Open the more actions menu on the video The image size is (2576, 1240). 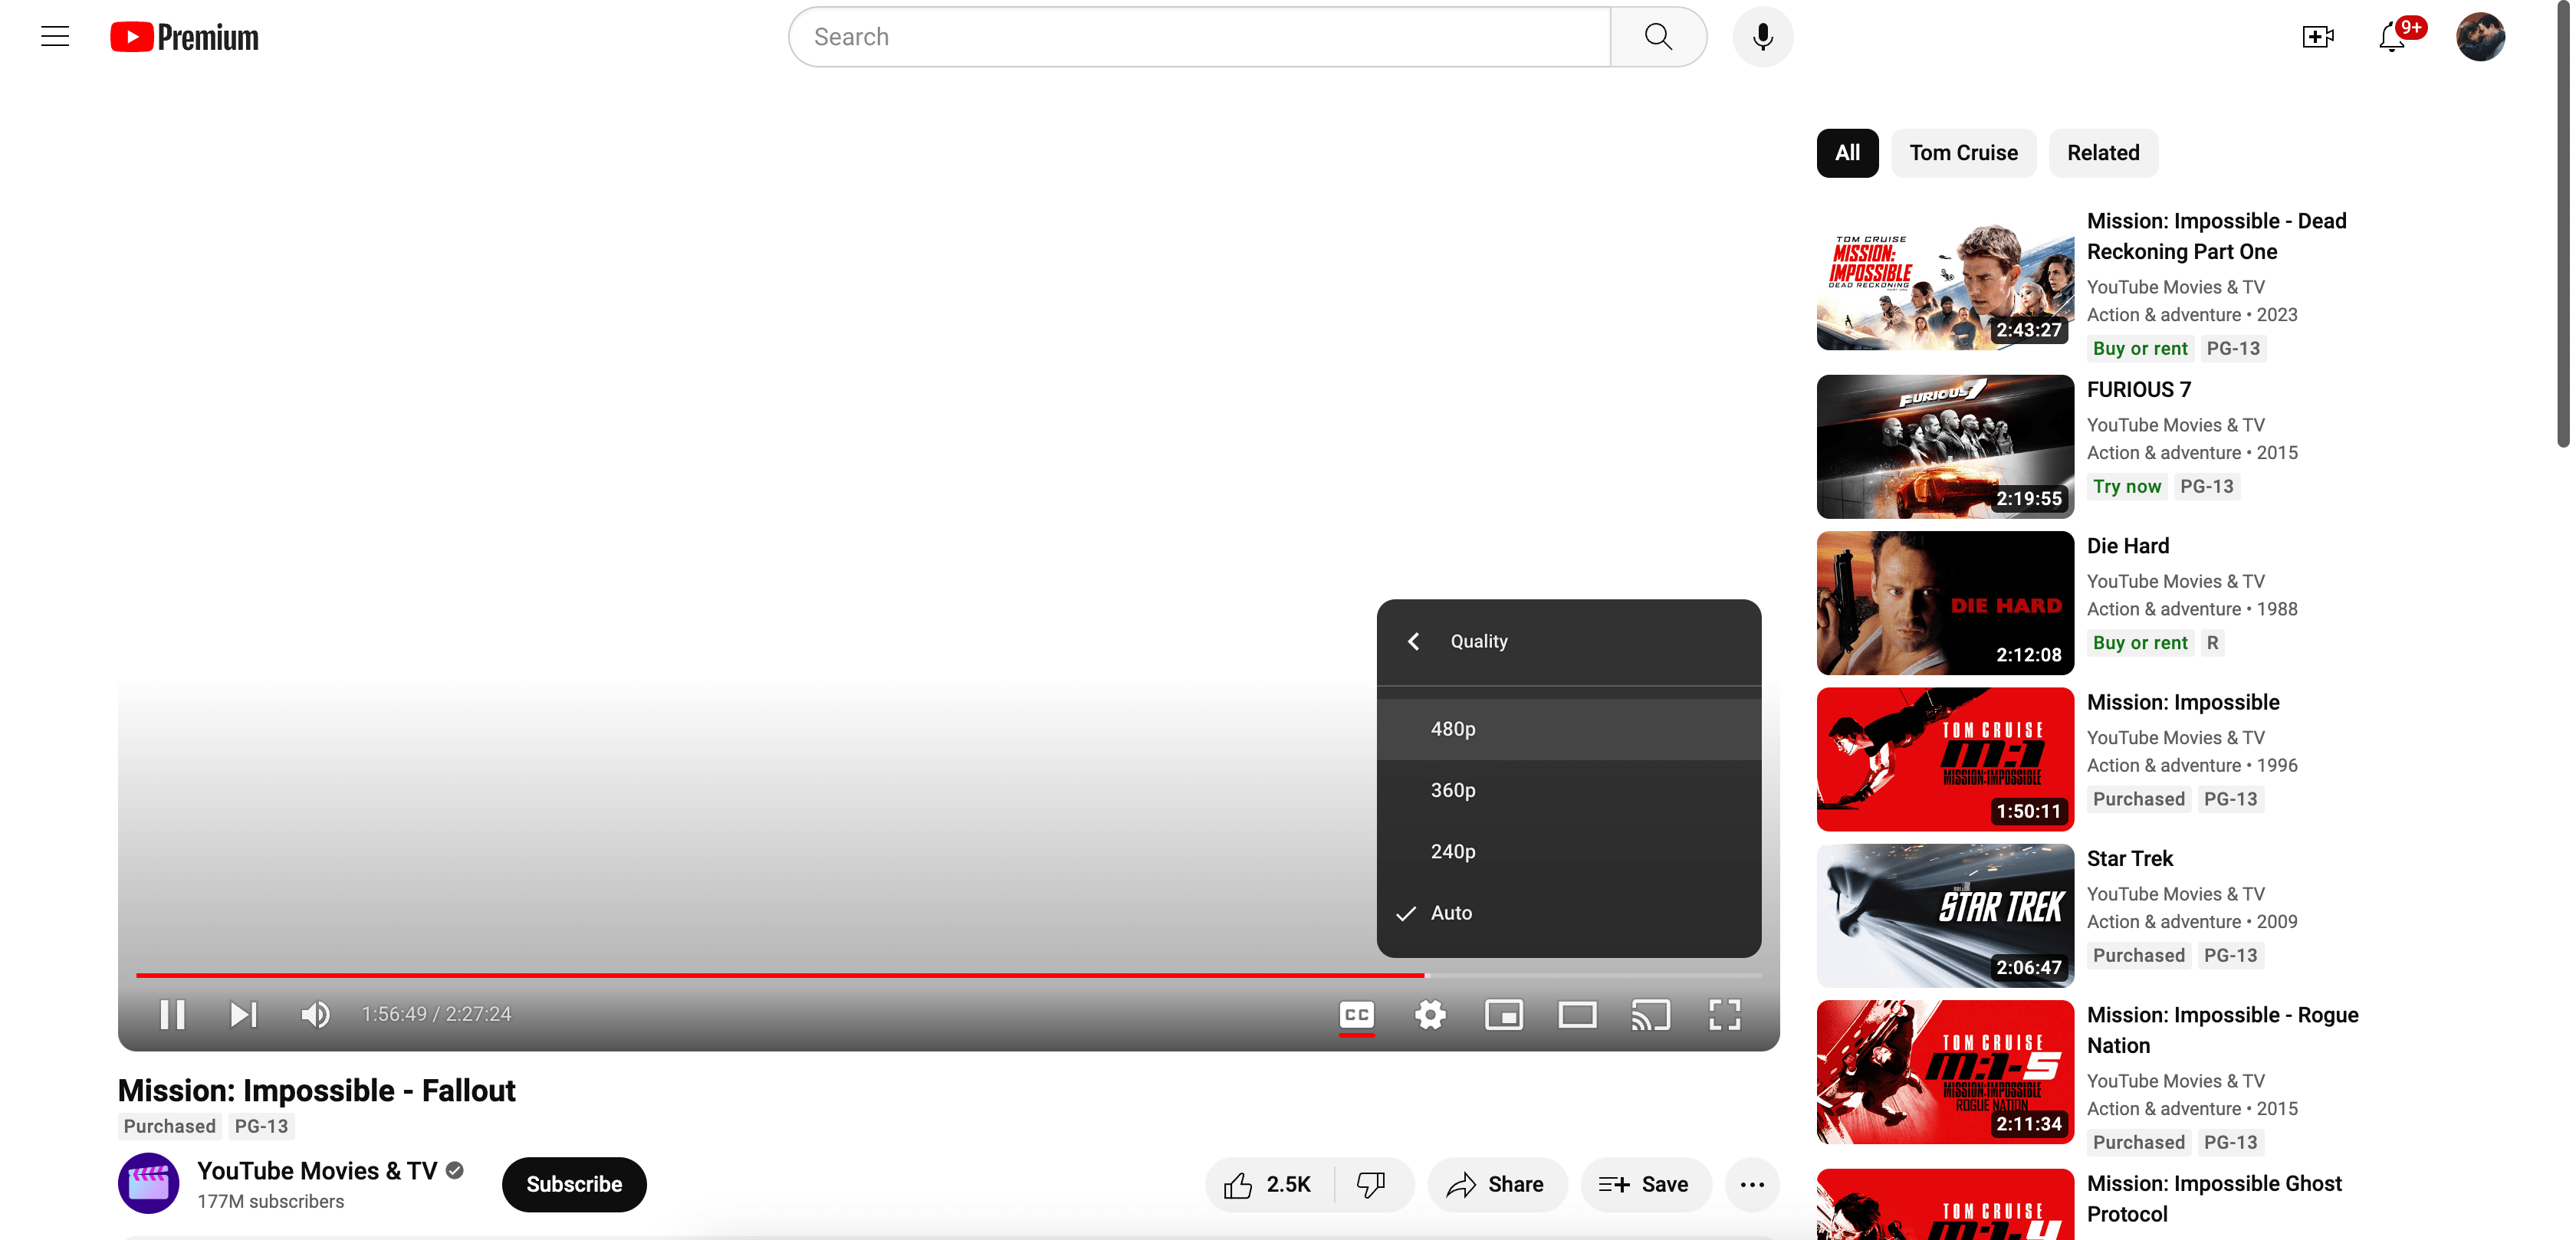1752,1184
